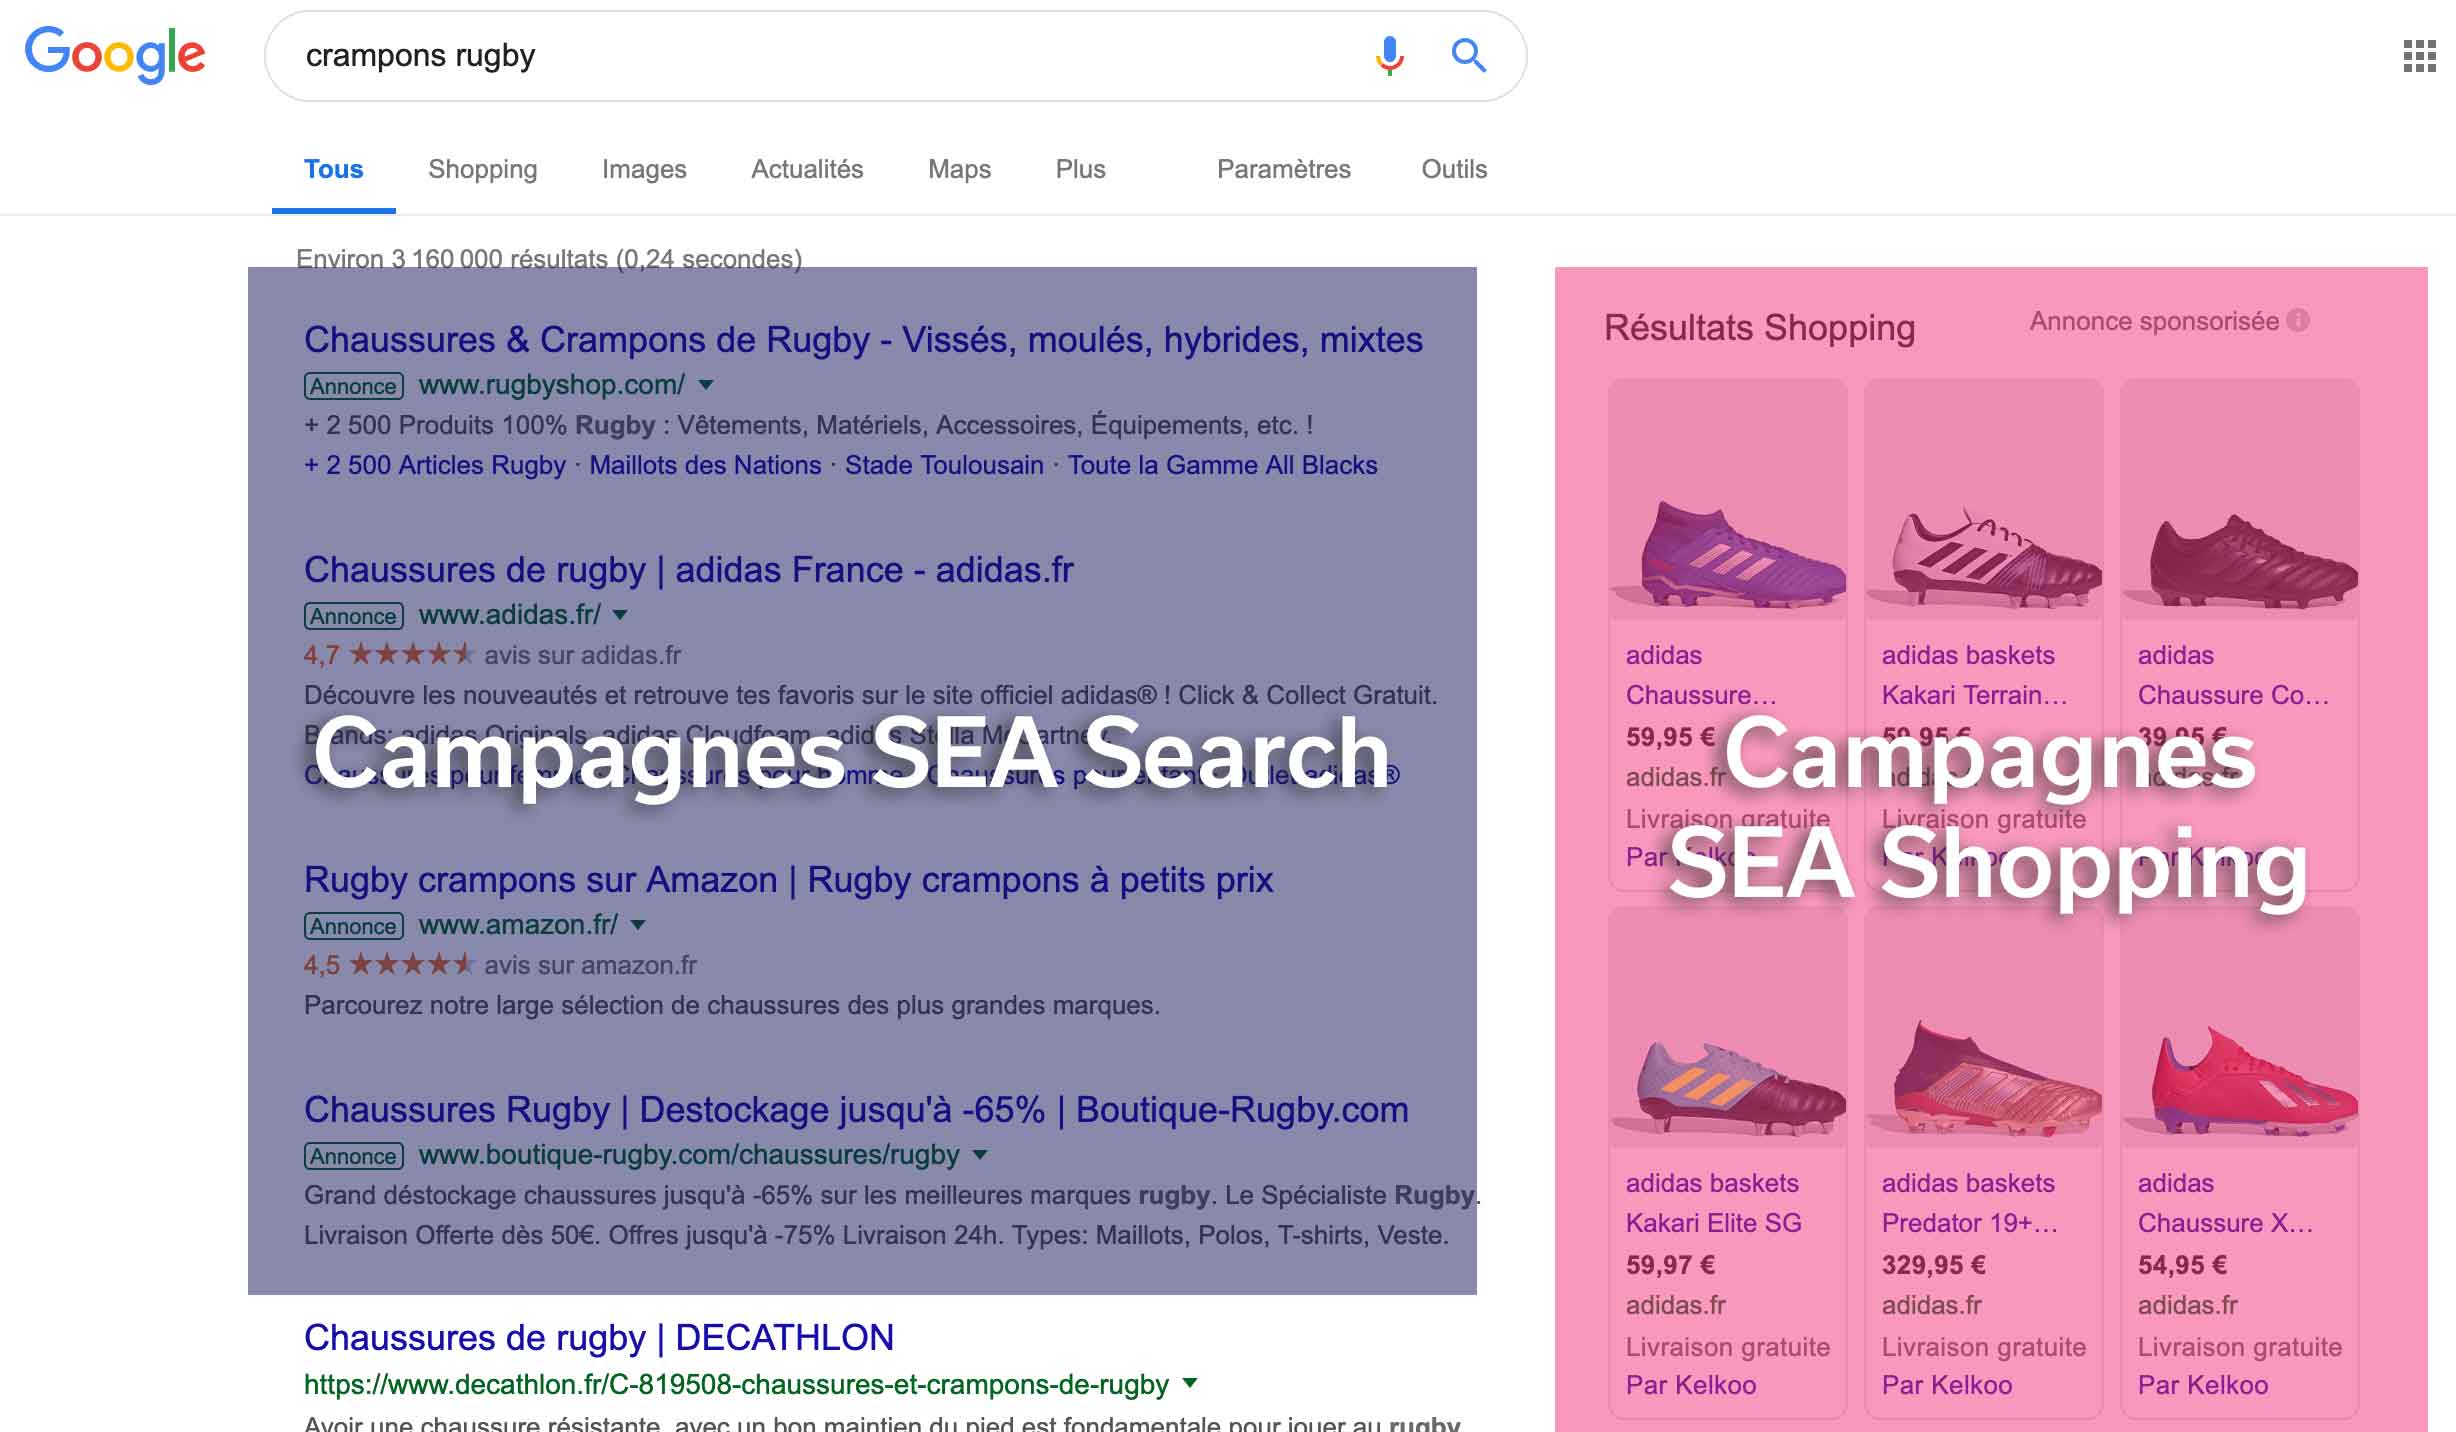The height and width of the screenshot is (1432, 2456).
Task: Open the adidas Chaussure Co… shoe image
Action: click(2240, 500)
